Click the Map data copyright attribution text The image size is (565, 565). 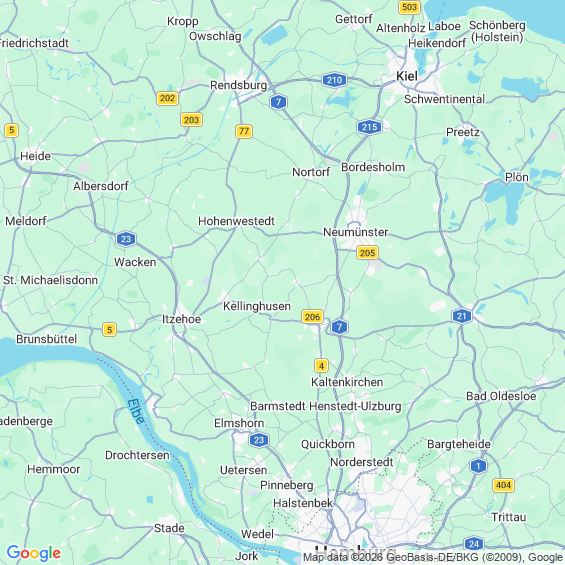(433, 558)
